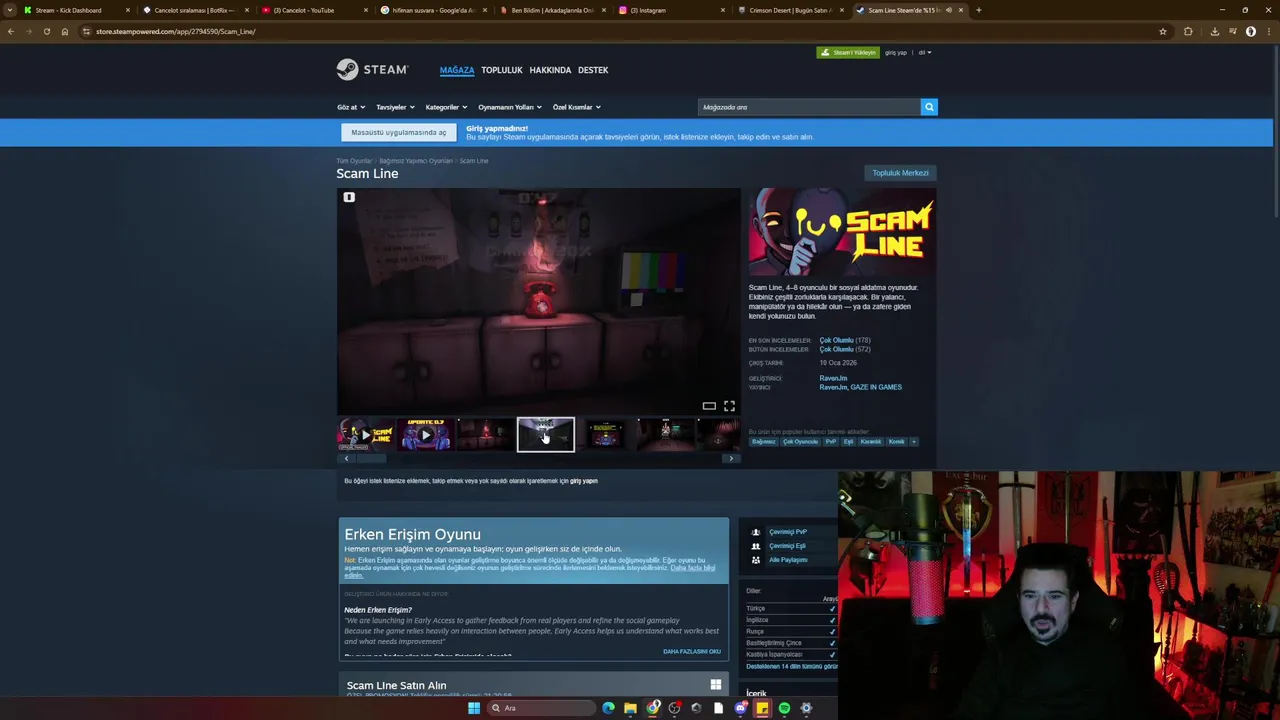Open the Özel Kısımlar dropdown
This screenshot has width=1280, height=720.
[577, 107]
